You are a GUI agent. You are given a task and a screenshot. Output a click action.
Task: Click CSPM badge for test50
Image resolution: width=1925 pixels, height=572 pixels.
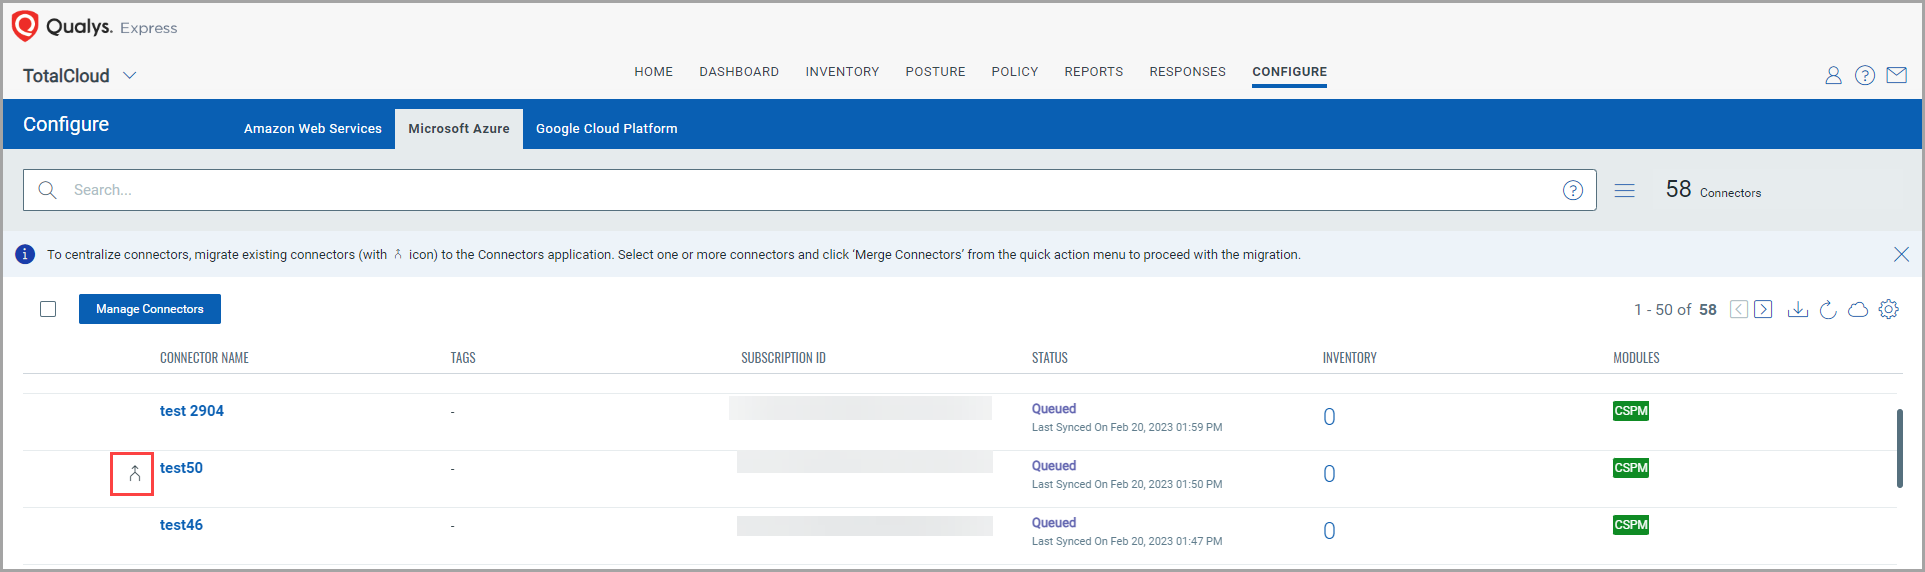pos(1631,468)
